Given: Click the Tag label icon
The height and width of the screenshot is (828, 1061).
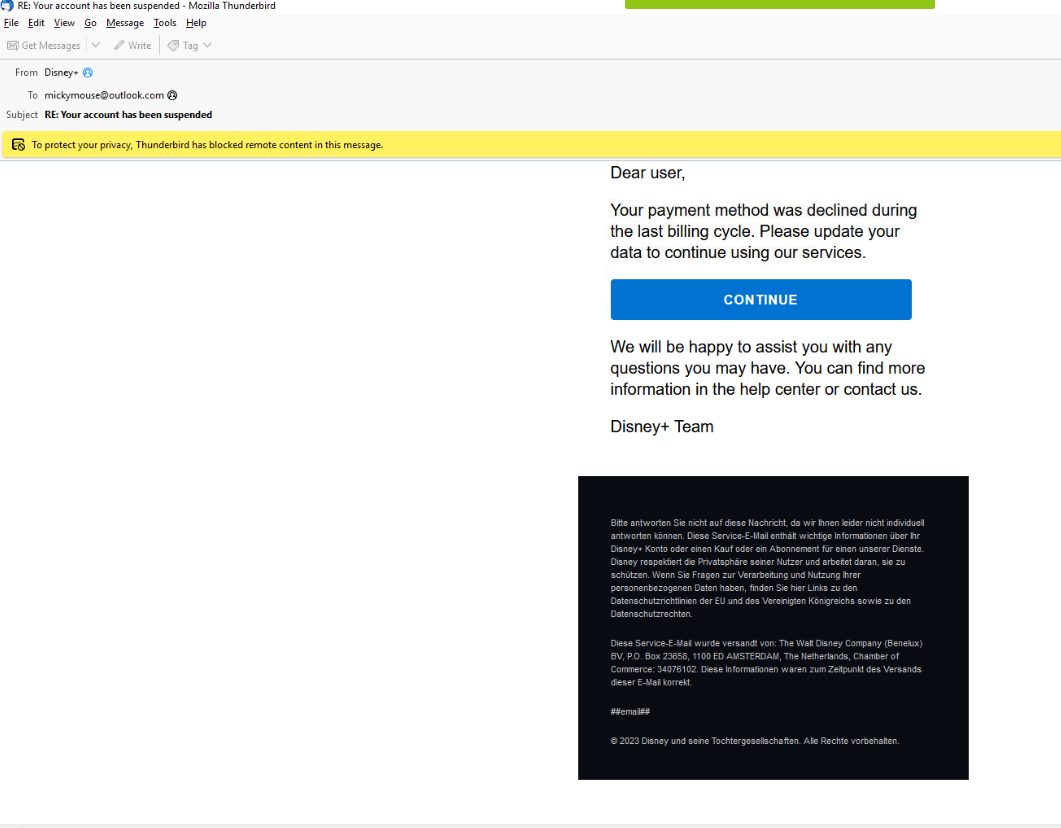Looking at the screenshot, I should tap(173, 45).
